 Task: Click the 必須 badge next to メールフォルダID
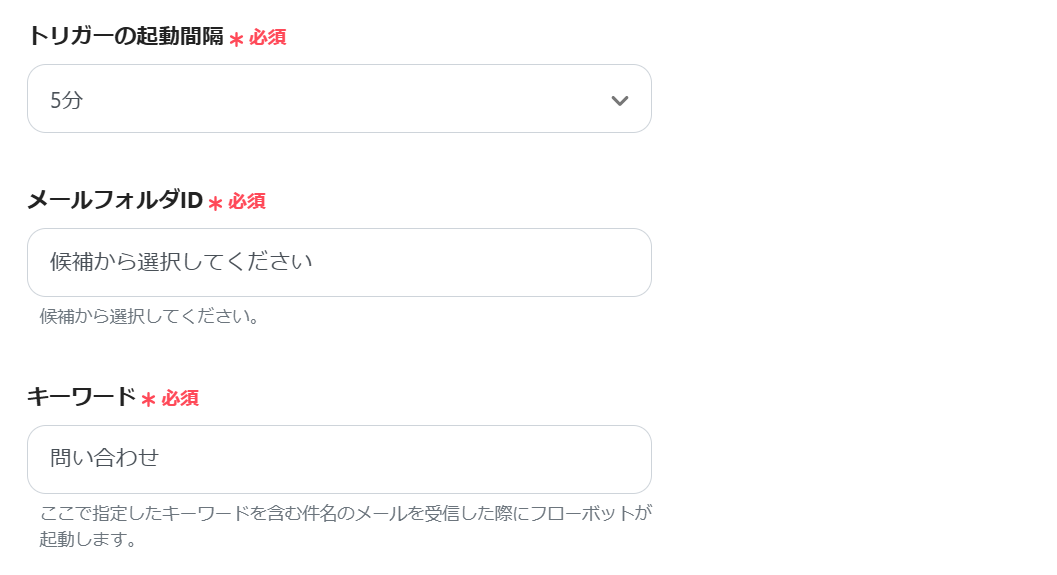point(247,201)
